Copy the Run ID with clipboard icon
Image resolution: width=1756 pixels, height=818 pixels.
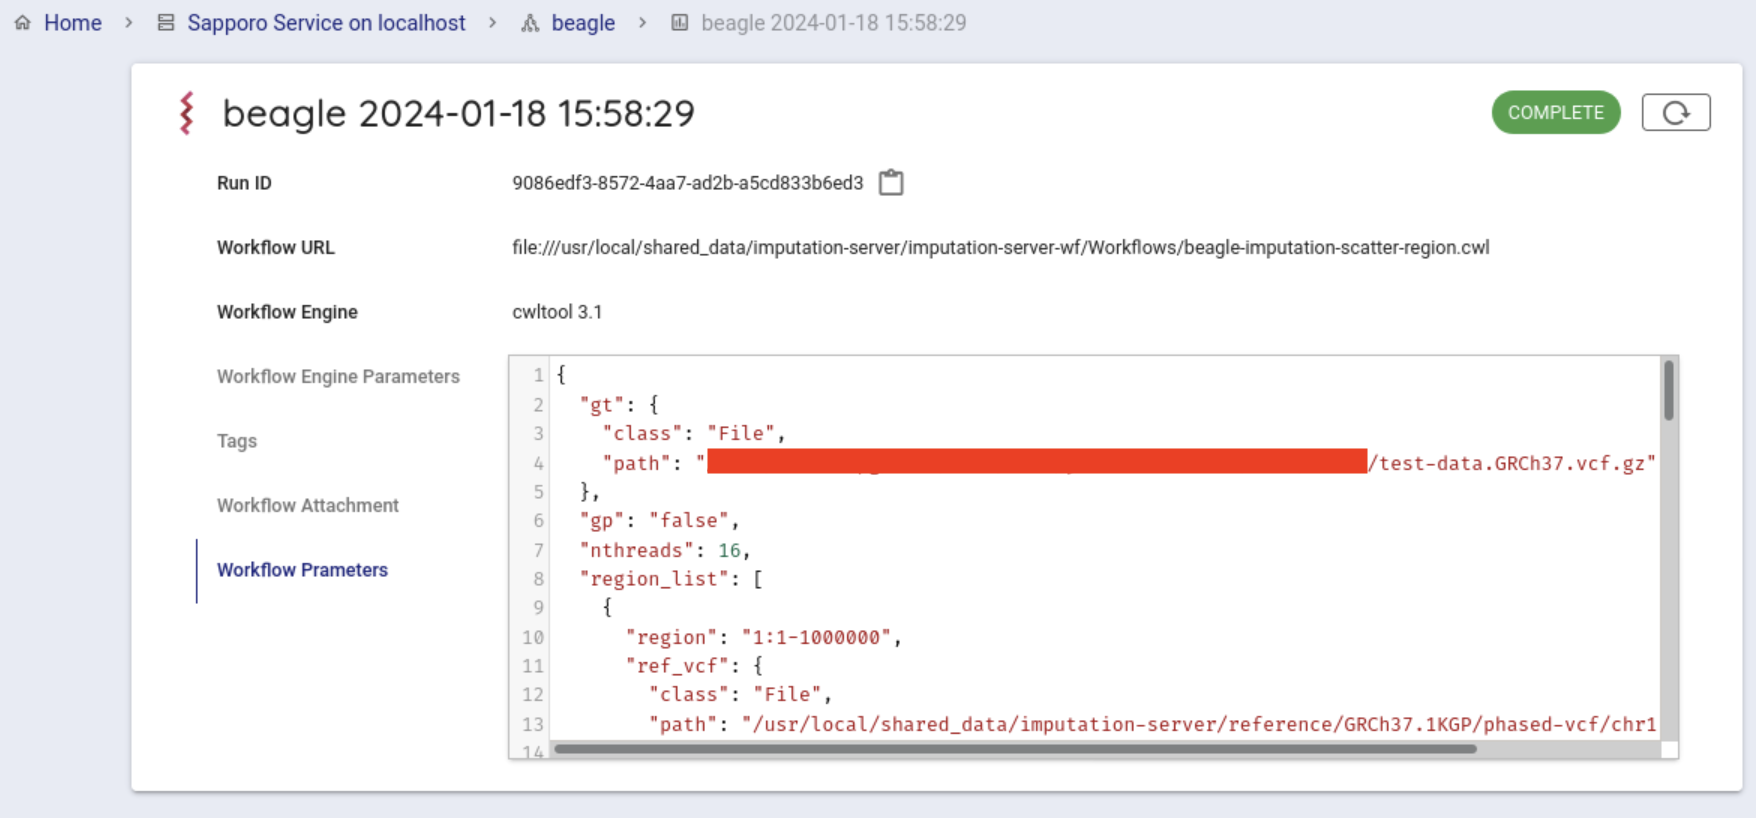click(x=891, y=183)
